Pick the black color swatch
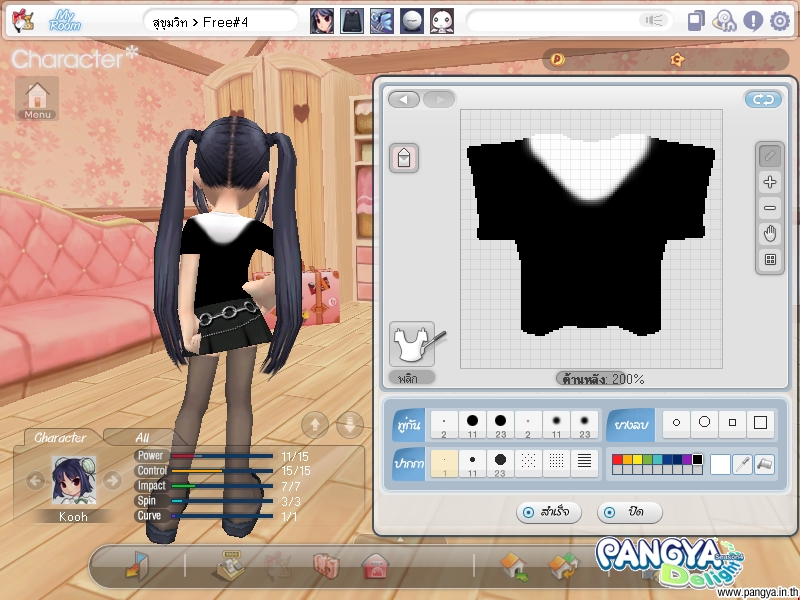This screenshot has width=800, height=600. pos(697,459)
